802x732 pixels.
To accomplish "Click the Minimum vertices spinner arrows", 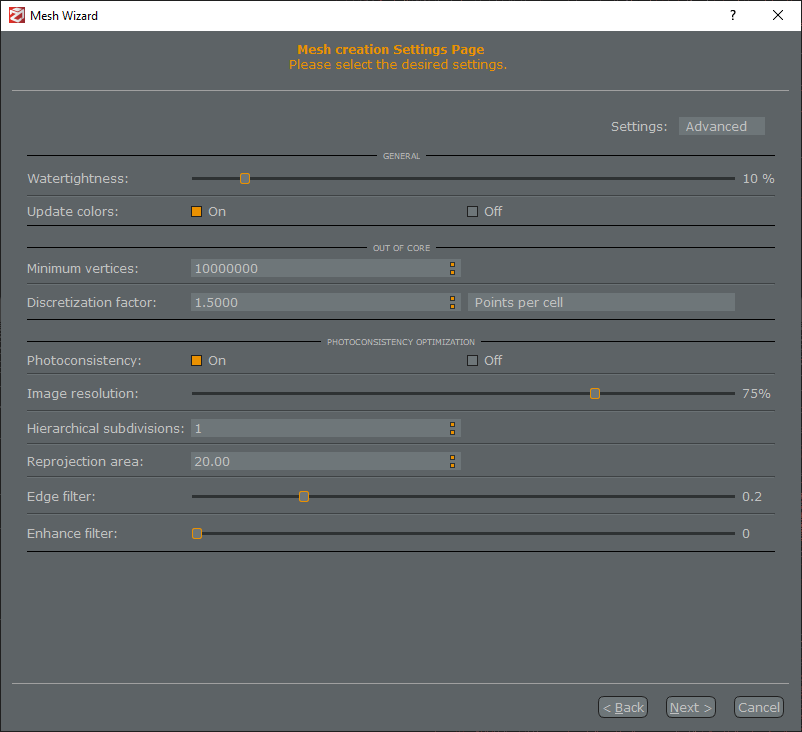I will pyautogui.click(x=452, y=268).
